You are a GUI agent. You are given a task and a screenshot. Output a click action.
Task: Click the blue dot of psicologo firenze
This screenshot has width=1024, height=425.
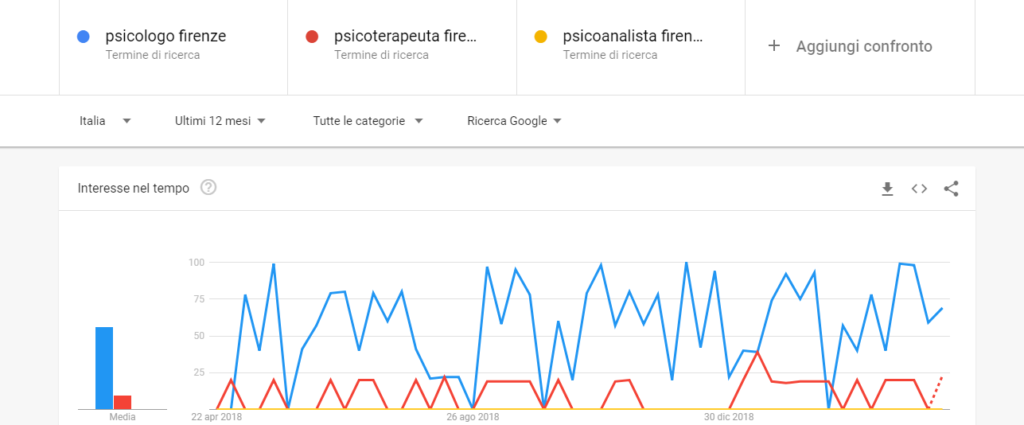[83, 37]
